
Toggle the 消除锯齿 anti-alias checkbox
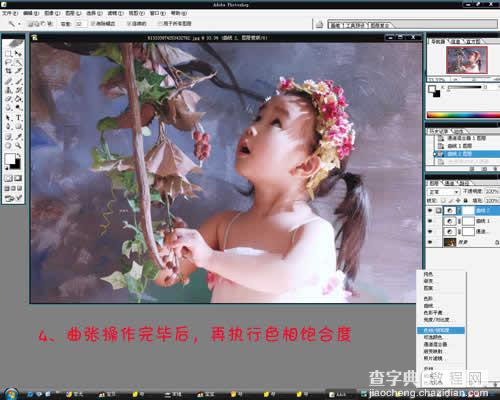93,24
